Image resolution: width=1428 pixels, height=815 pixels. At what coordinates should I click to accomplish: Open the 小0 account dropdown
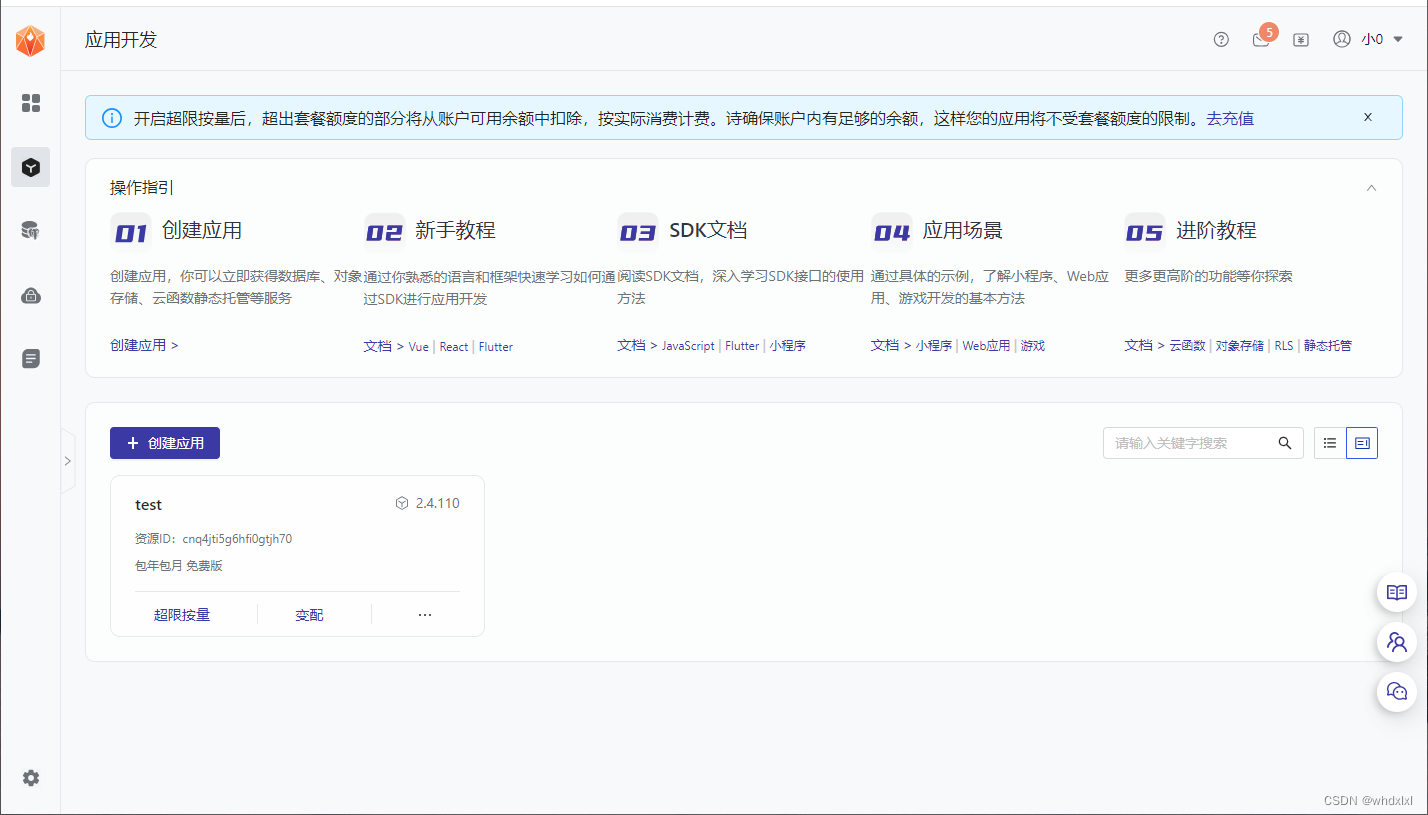click(1382, 39)
